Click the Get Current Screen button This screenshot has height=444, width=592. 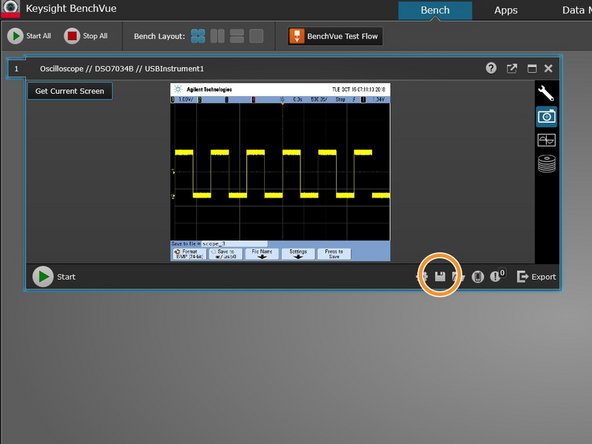70,91
